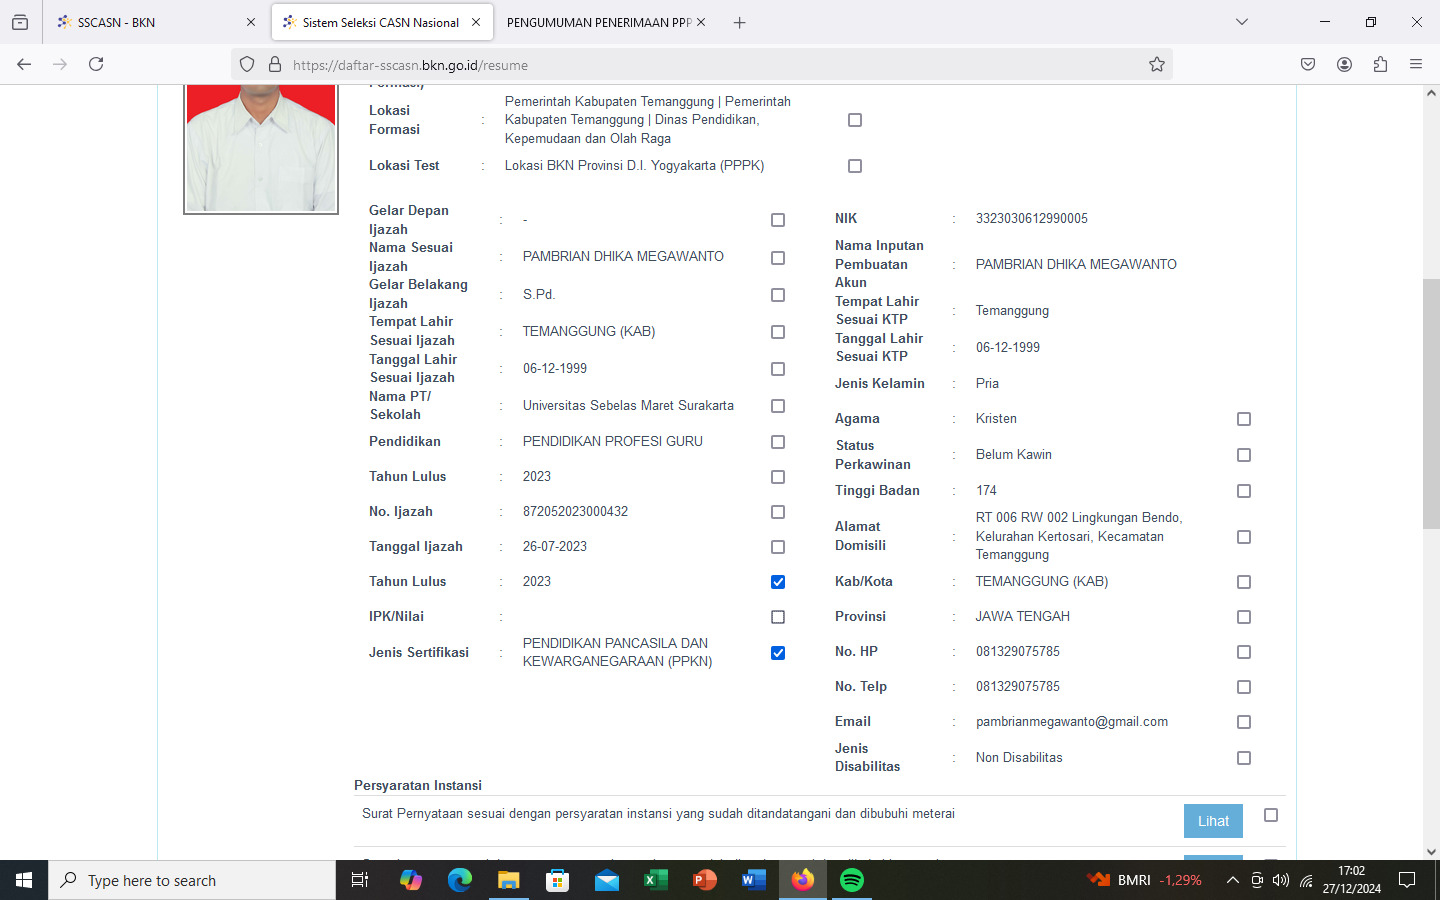The height and width of the screenshot is (900, 1440).
Task: Bookmark this page with the star
Action: tap(1157, 65)
